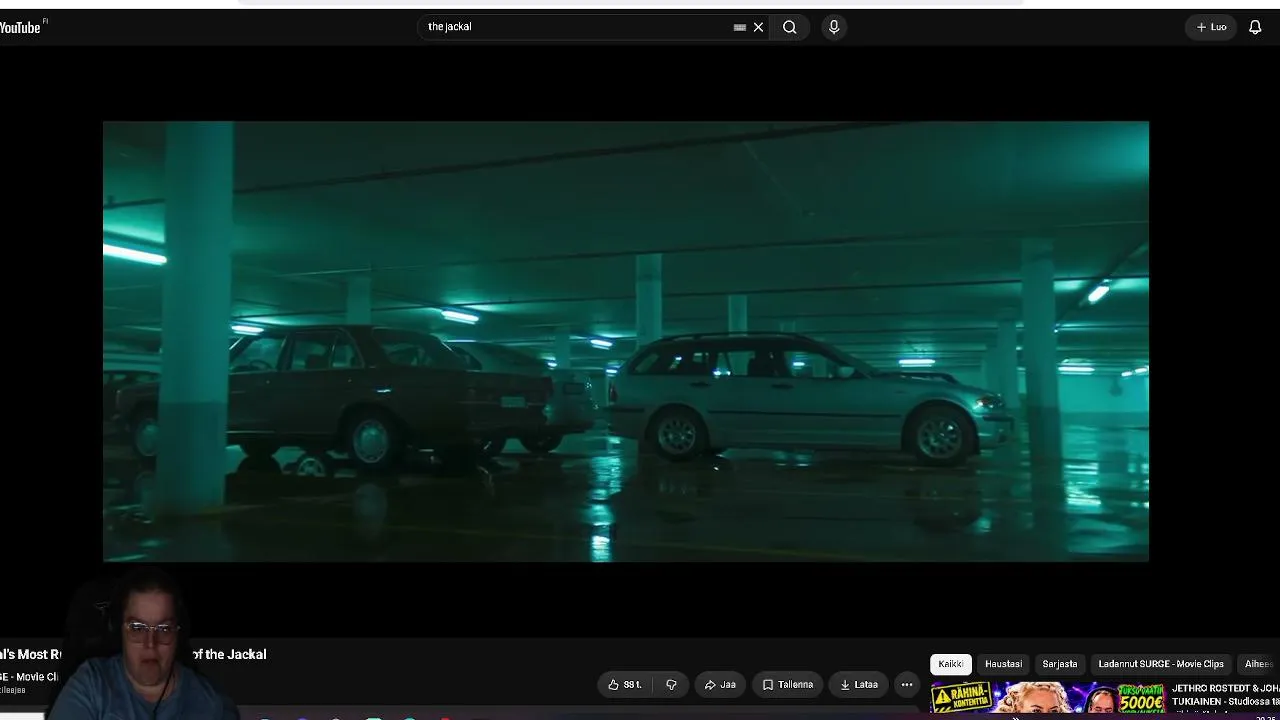Dislike the video with thumbs down
1280x720 pixels.
click(x=672, y=685)
